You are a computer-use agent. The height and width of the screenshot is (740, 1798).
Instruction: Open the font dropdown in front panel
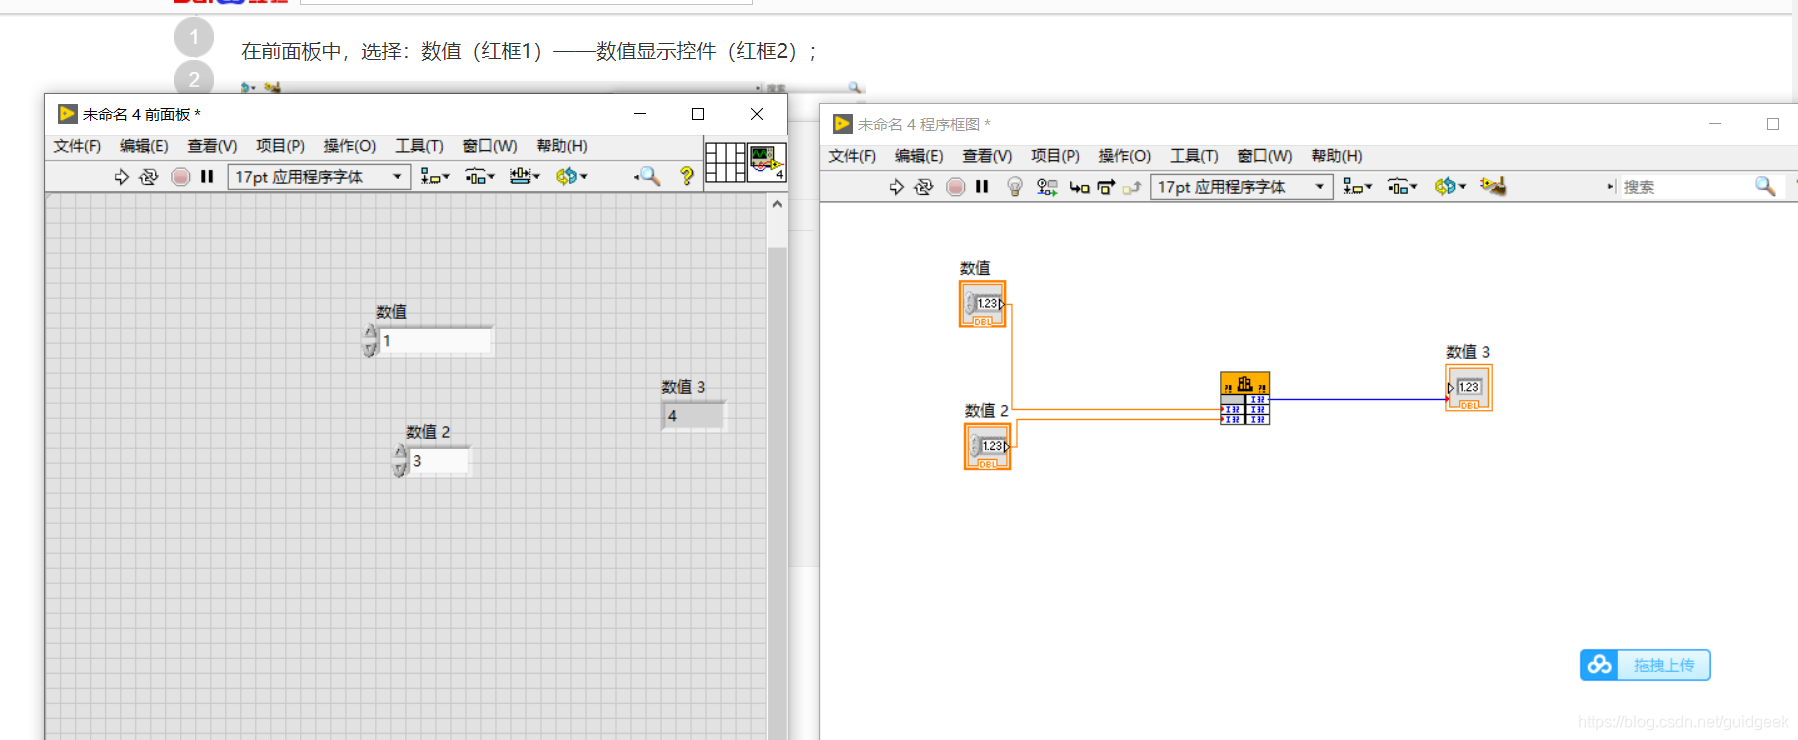[319, 177]
